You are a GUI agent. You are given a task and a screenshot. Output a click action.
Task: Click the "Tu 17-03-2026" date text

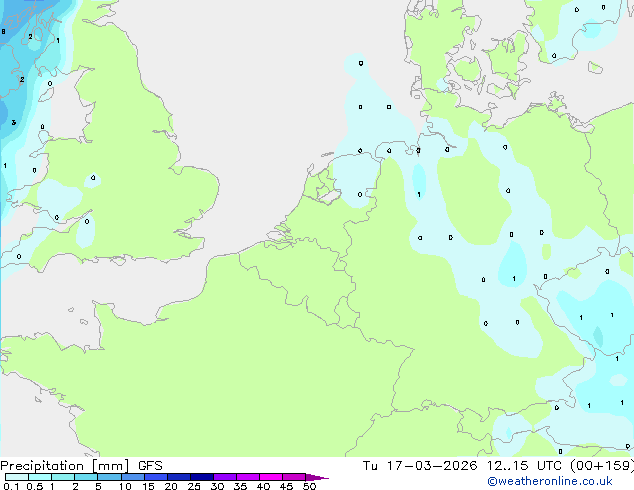420,466
